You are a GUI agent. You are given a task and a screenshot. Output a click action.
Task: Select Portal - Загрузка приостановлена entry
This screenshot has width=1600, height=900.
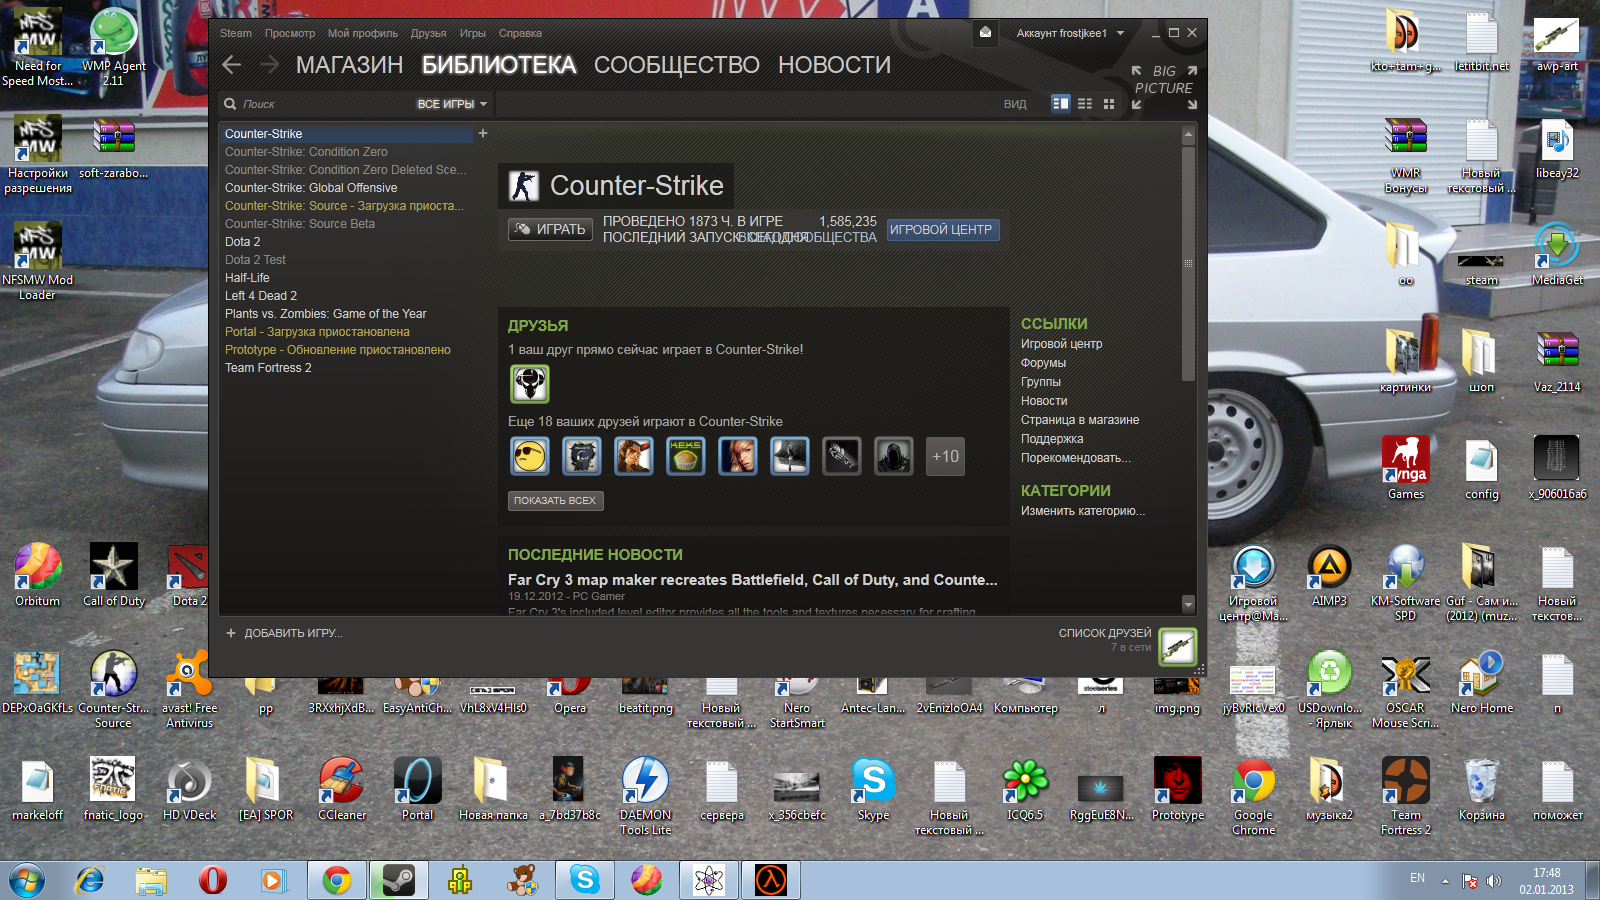point(317,332)
